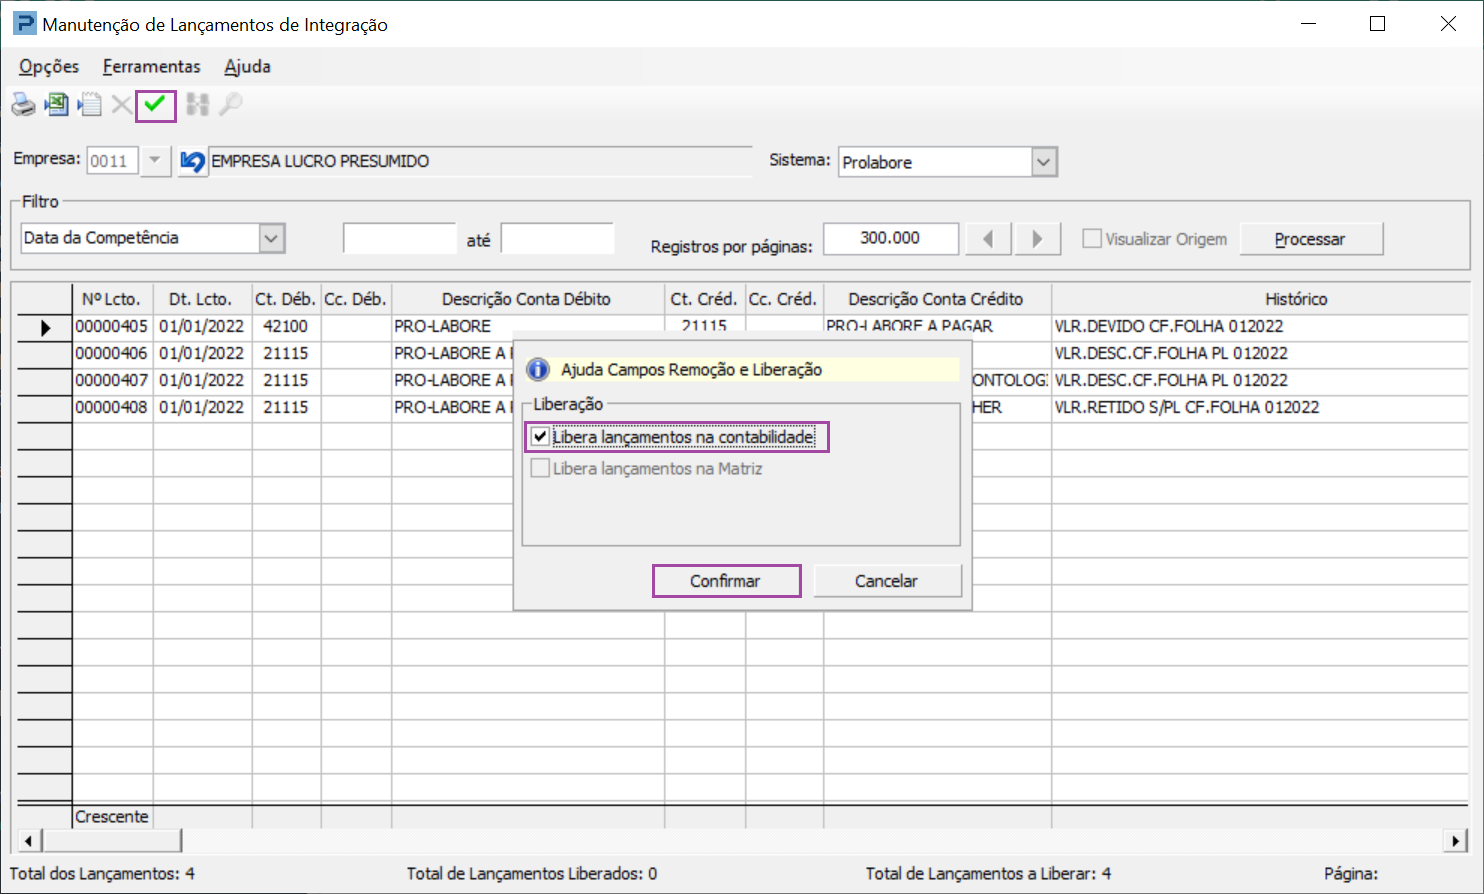Select entry number 00000406
The width and height of the screenshot is (1484, 894).
[x=112, y=354]
